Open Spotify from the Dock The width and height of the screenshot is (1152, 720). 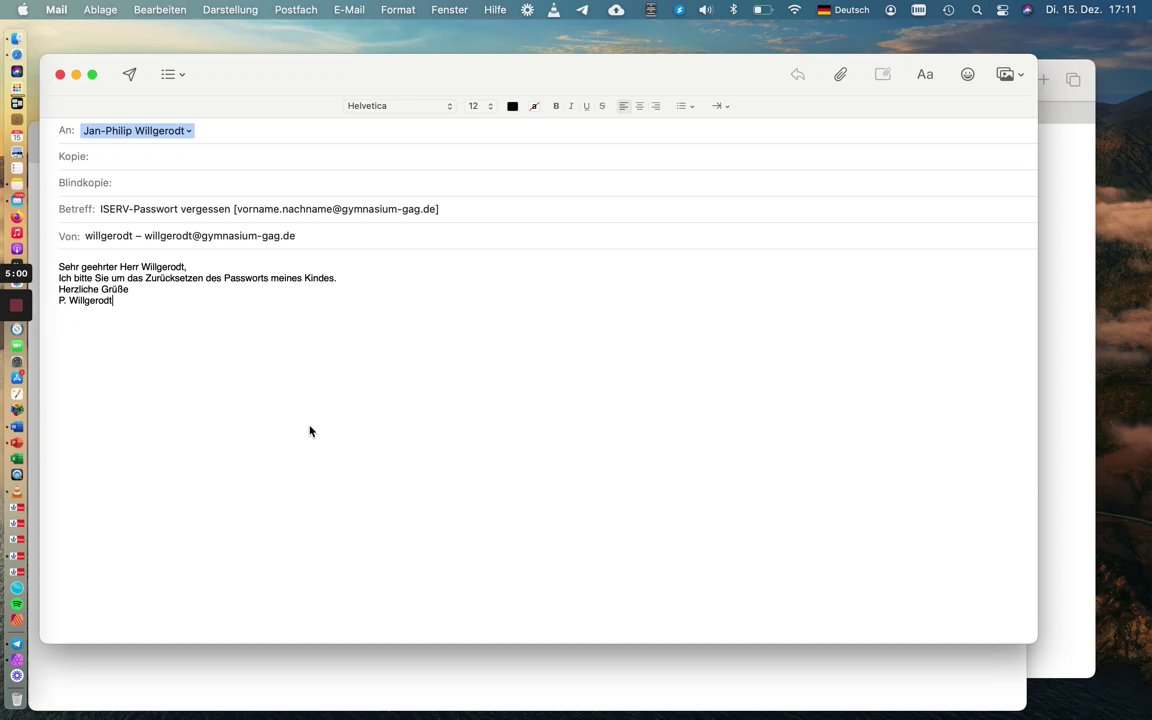[17, 604]
